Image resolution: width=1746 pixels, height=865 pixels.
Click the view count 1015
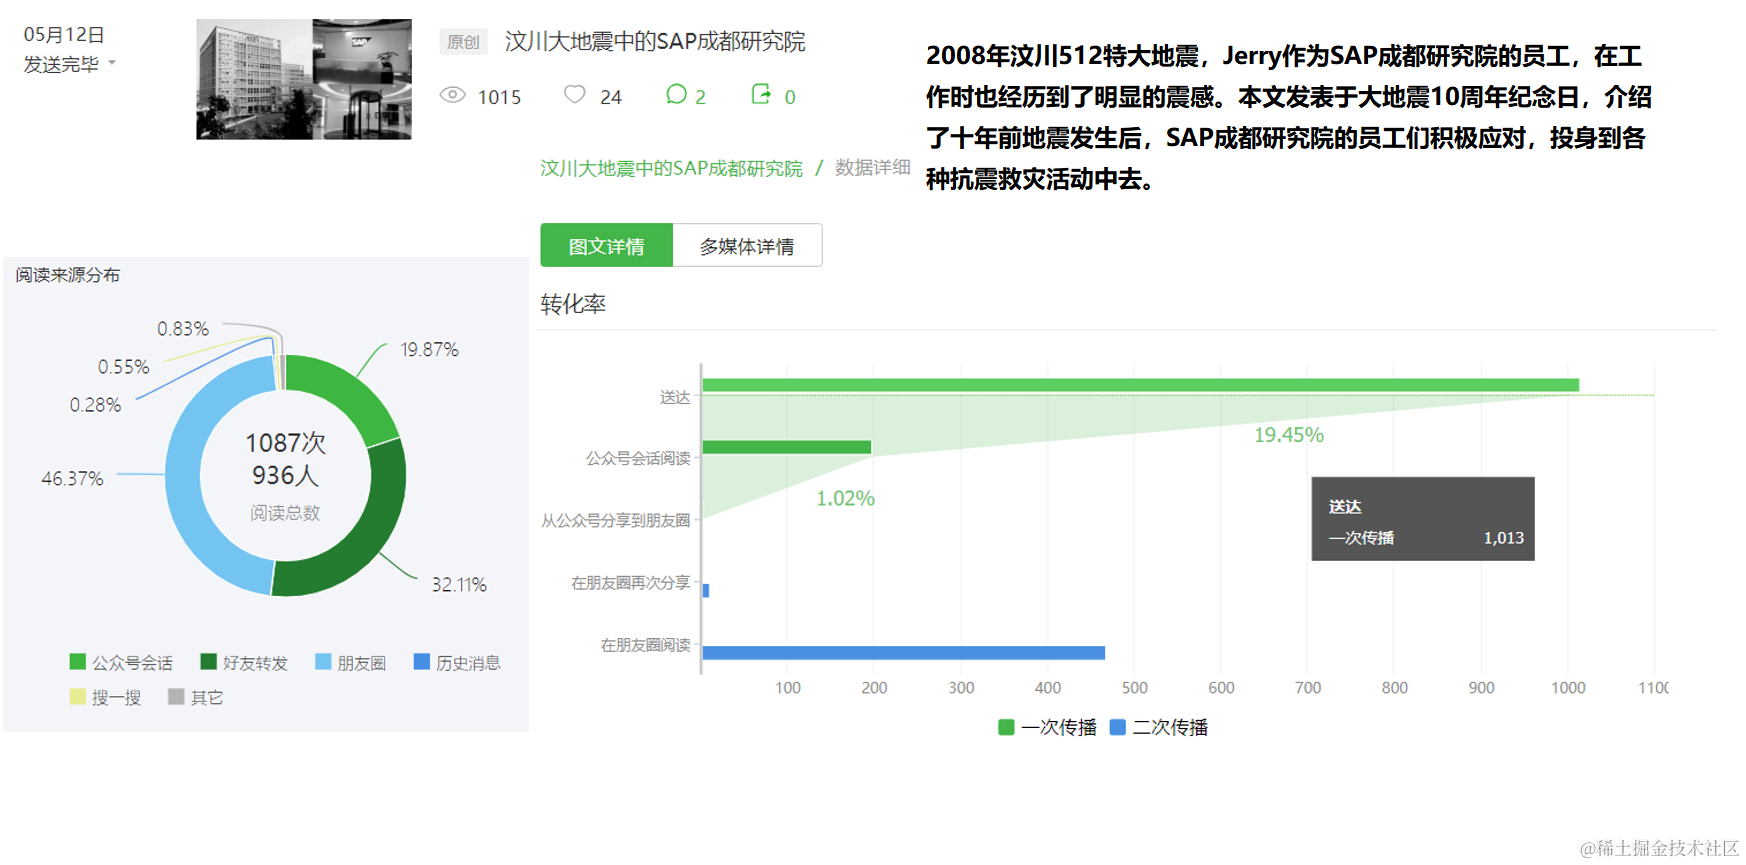point(499,97)
